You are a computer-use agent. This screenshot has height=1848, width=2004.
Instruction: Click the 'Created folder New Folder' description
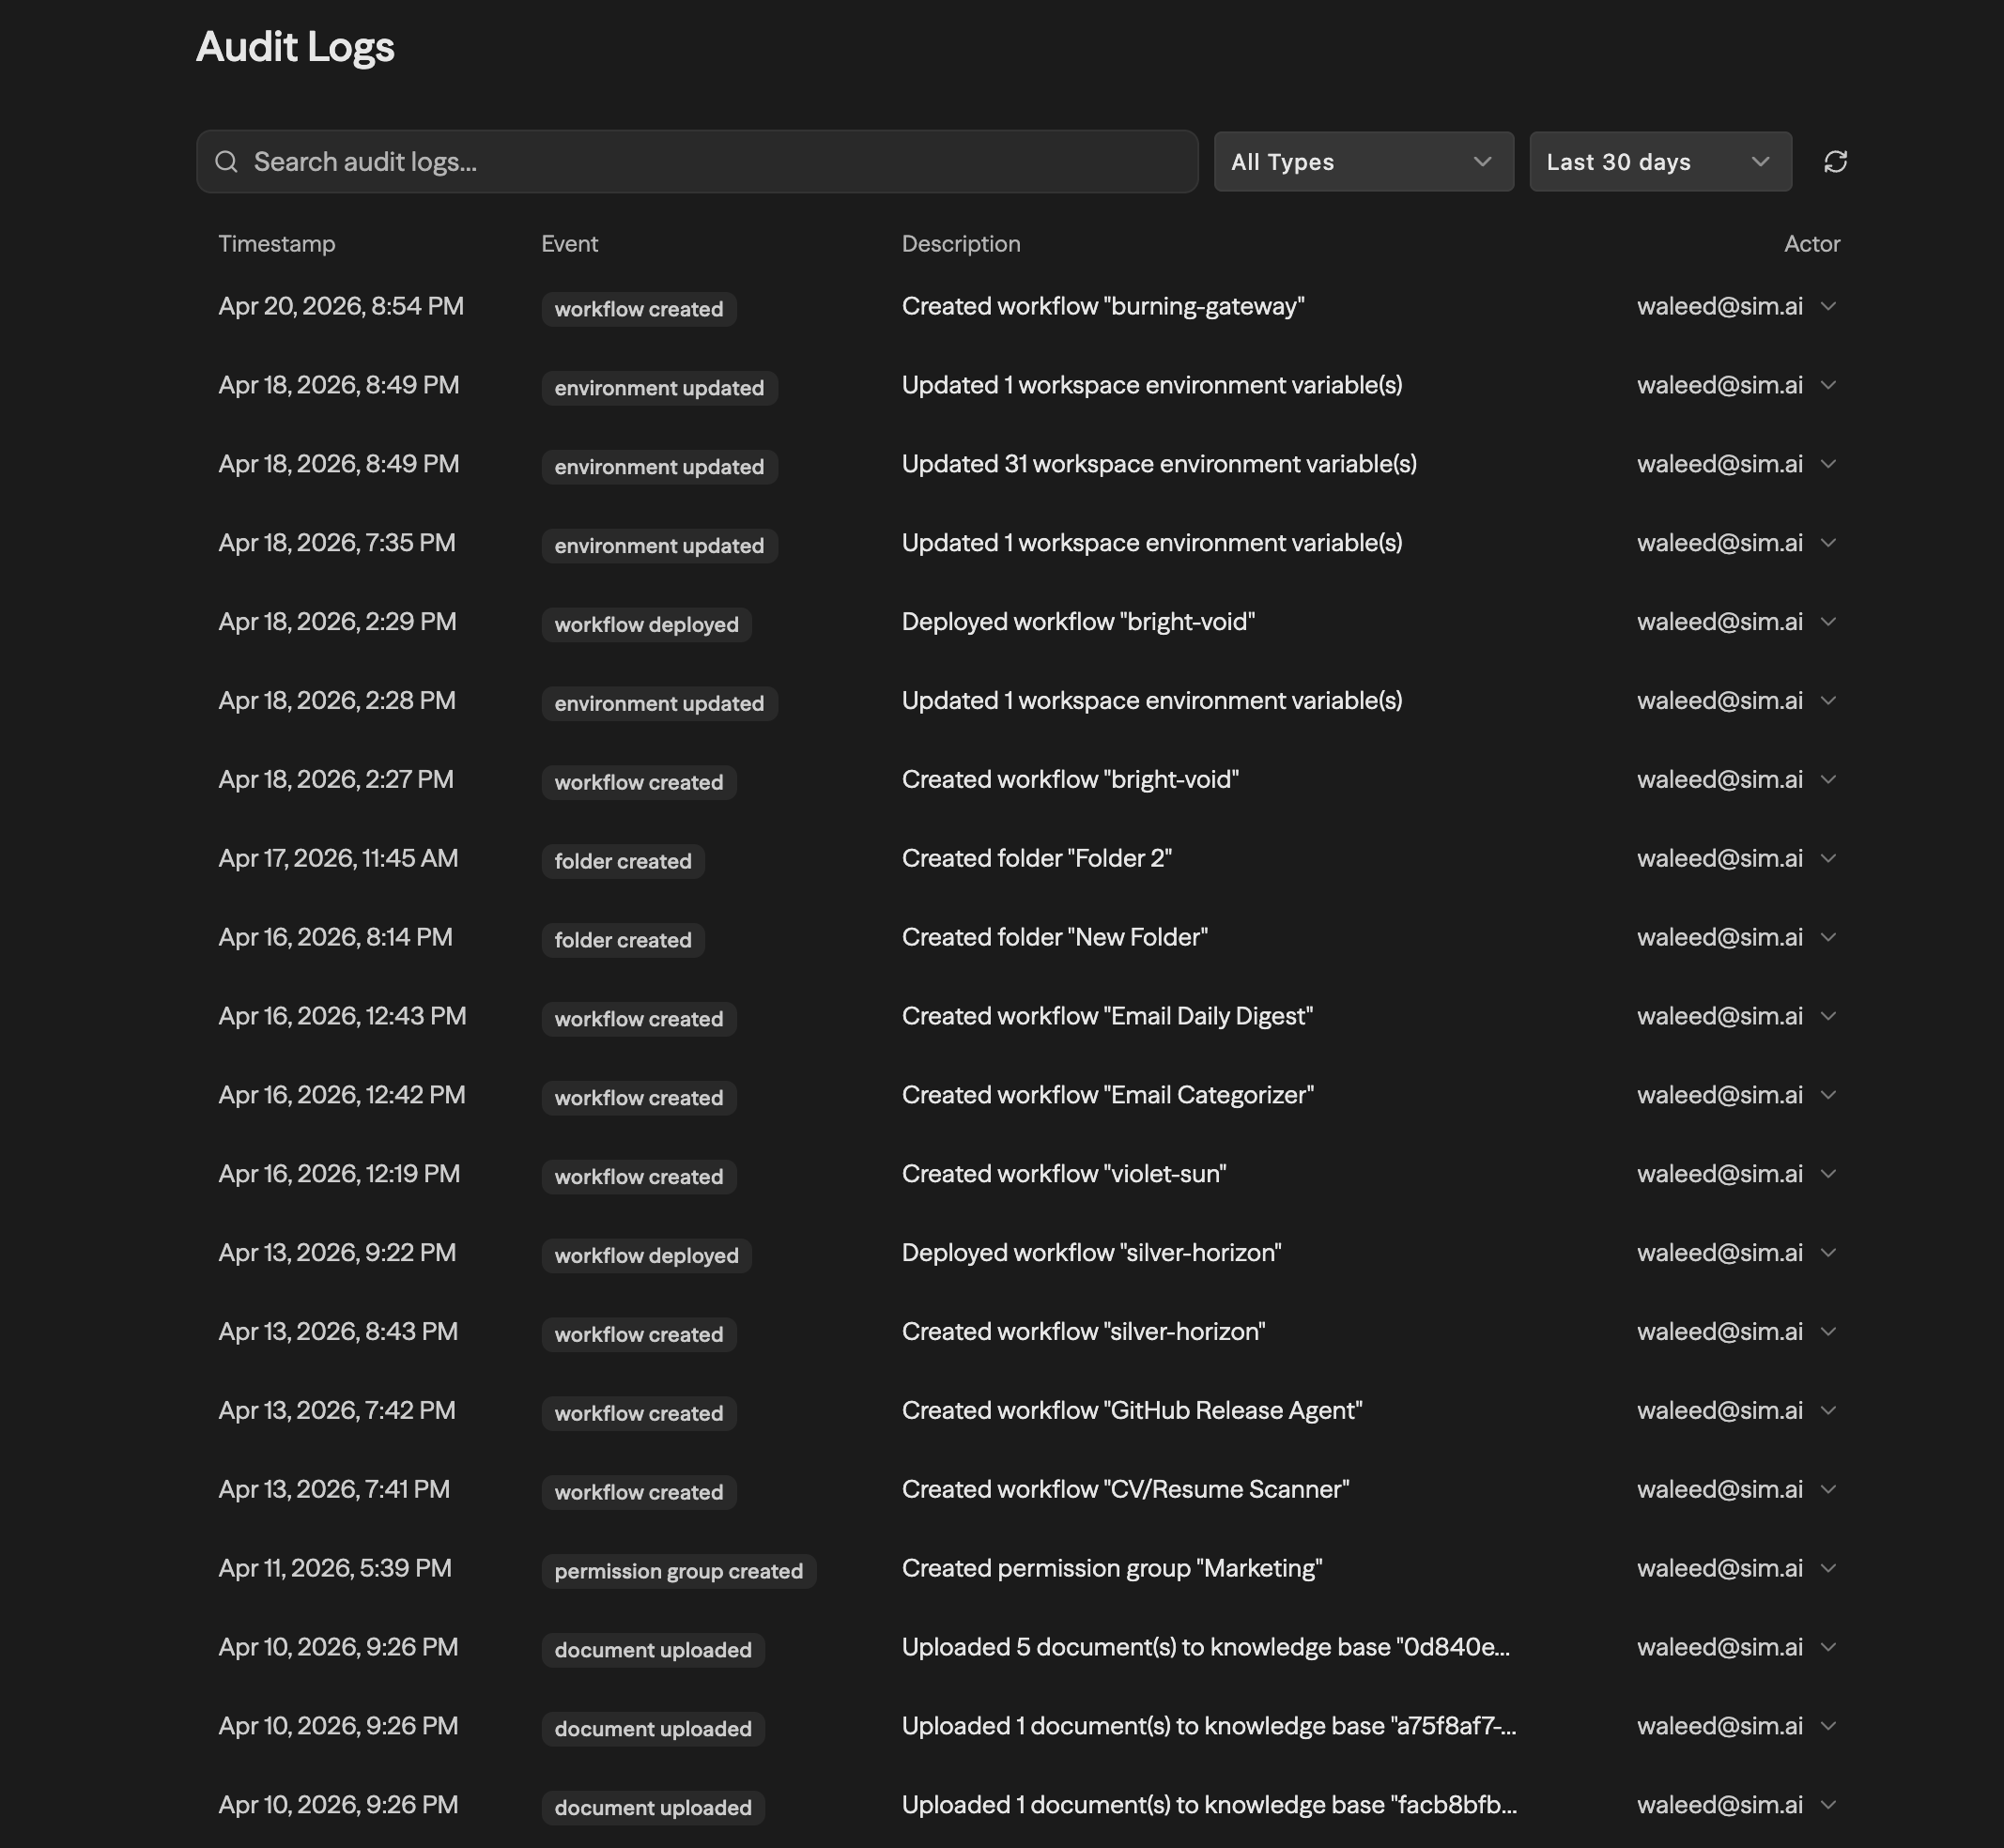pyautogui.click(x=1053, y=937)
